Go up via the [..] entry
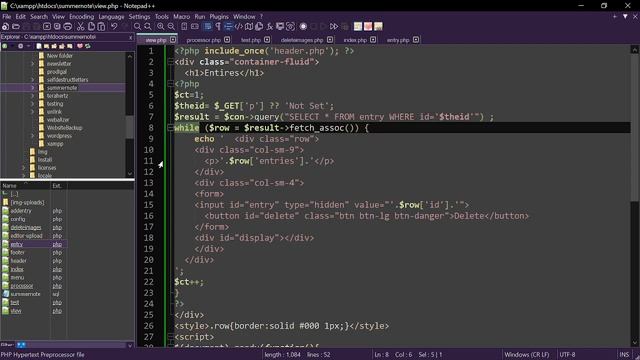The width and height of the screenshot is (640, 360). [x=14, y=194]
